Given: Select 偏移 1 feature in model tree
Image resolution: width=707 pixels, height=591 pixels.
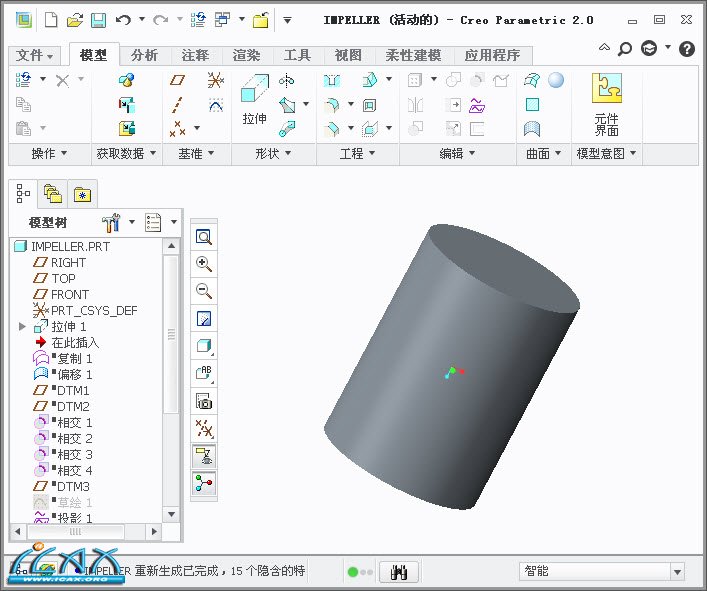Looking at the screenshot, I should pyautogui.click(x=74, y=374).
